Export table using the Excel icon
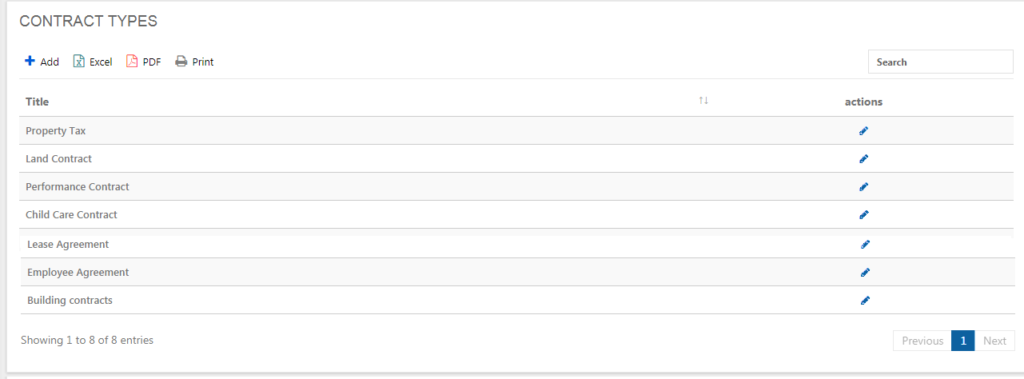1024x379 pixels. coord(79,61)
